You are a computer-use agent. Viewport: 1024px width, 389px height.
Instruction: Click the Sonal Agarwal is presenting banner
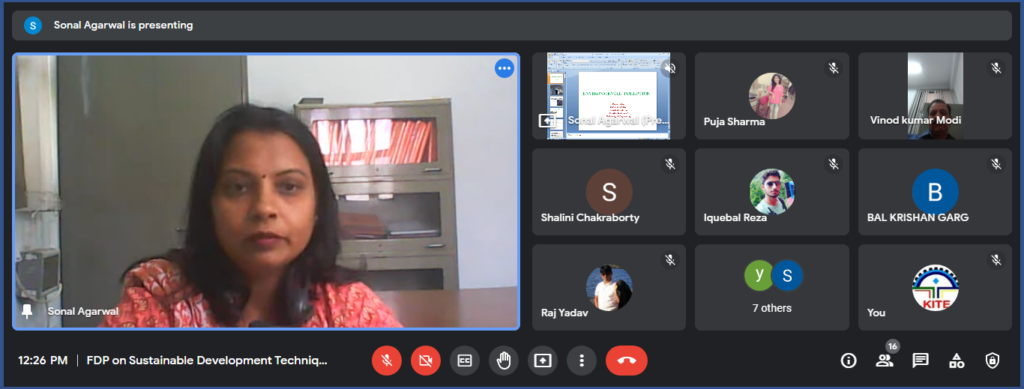click(512, 25)
